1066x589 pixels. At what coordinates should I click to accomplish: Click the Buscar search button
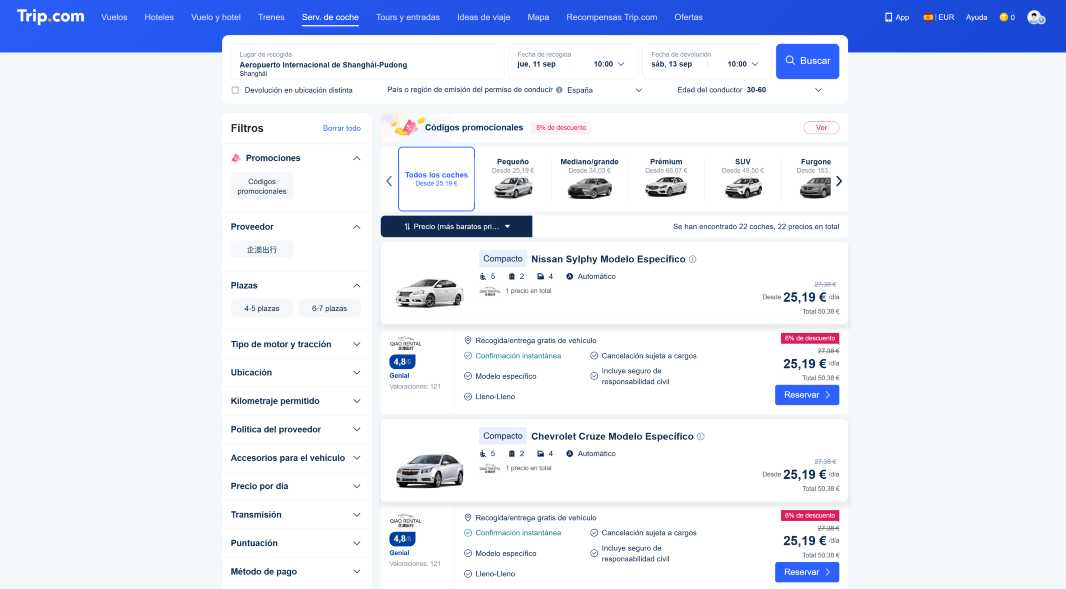point(808,61)
